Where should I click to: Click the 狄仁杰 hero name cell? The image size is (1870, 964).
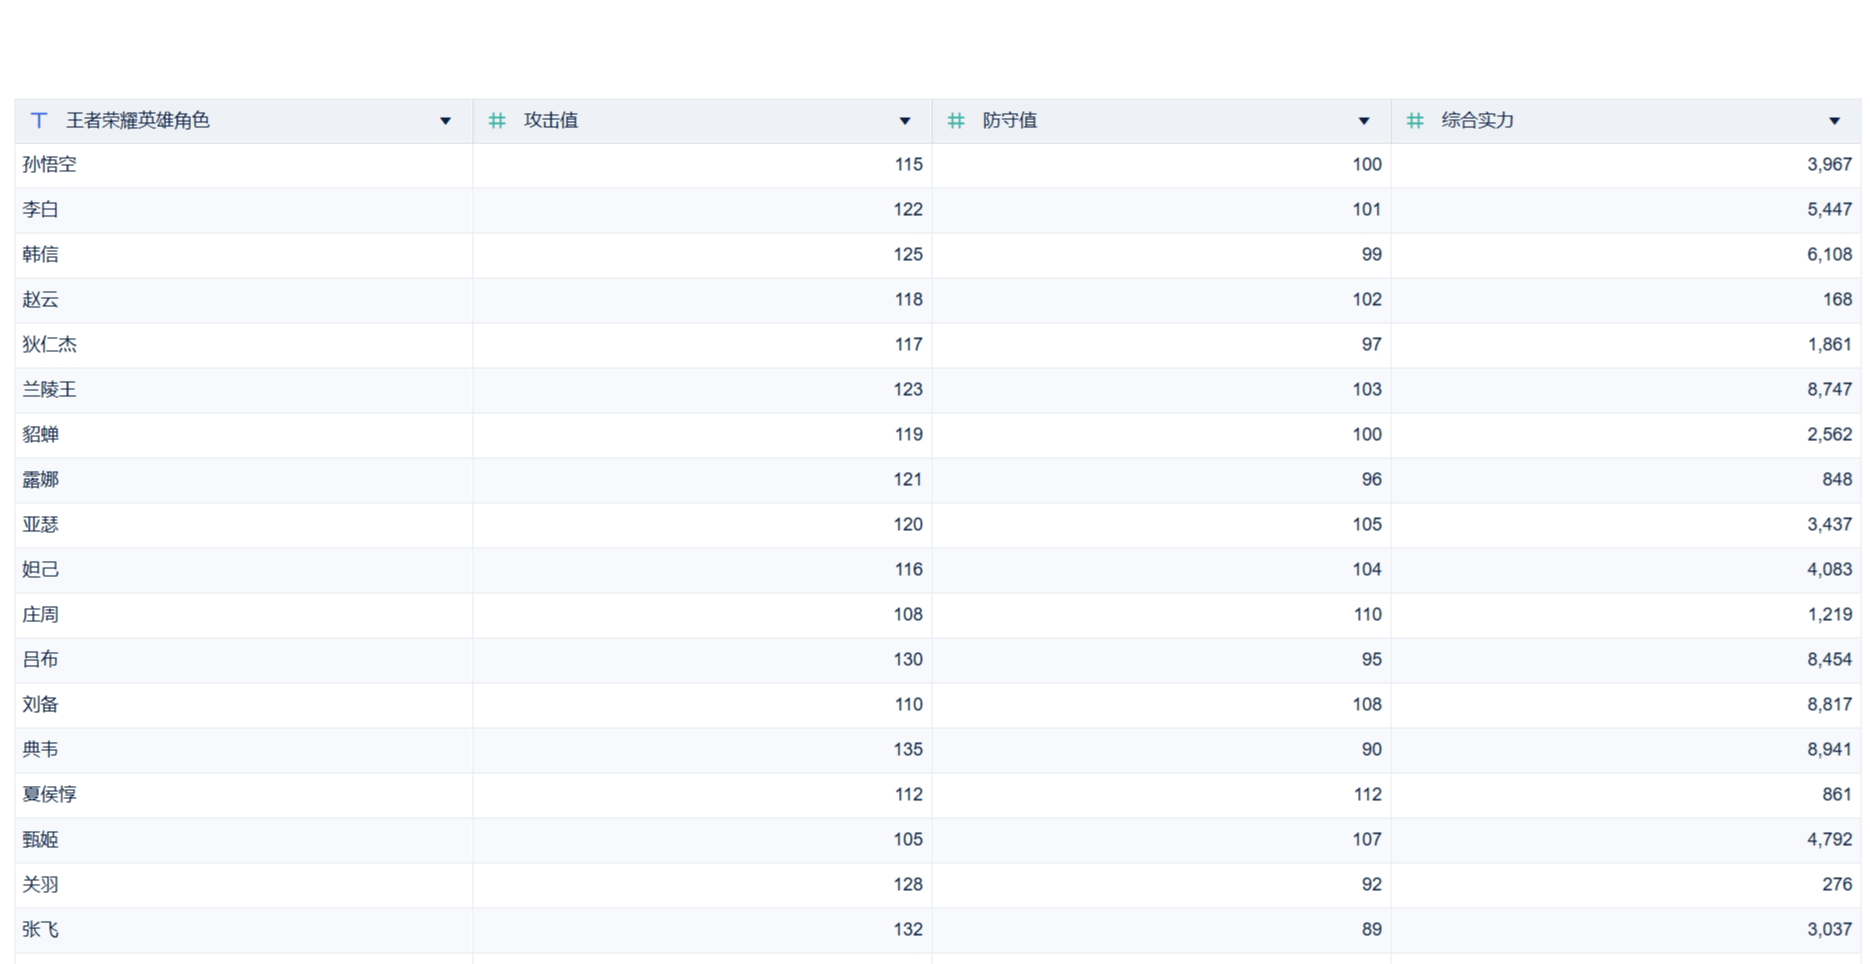pyautogui.click(x=244, y=345)
